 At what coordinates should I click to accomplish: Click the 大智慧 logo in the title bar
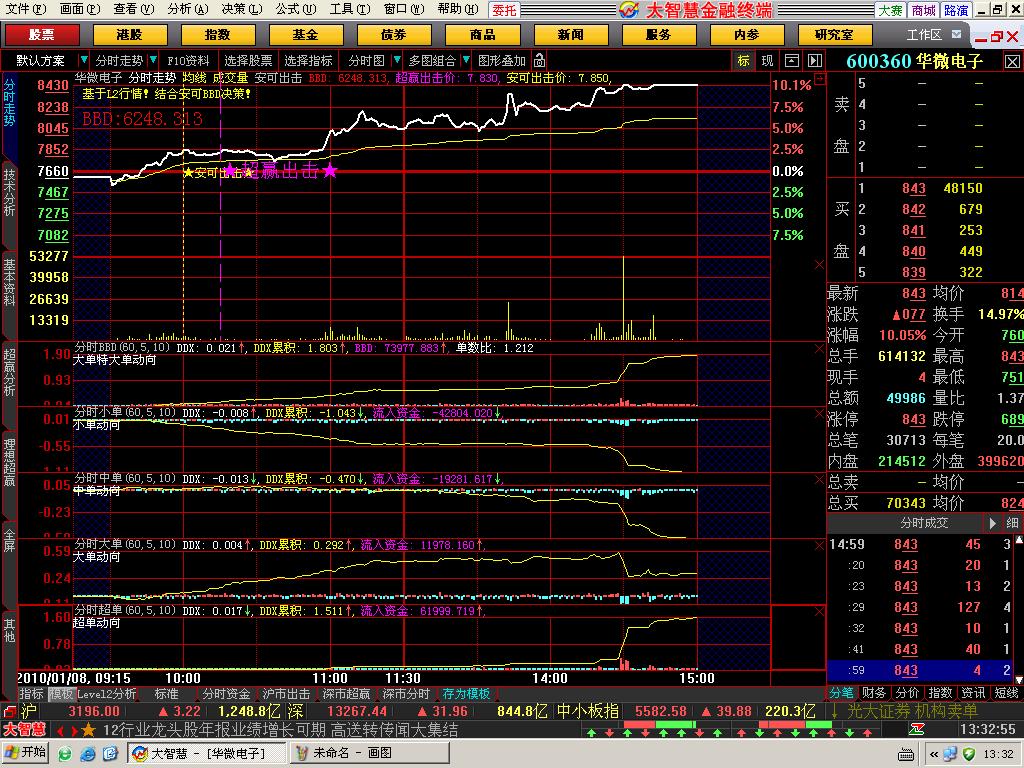coord(629,10)
